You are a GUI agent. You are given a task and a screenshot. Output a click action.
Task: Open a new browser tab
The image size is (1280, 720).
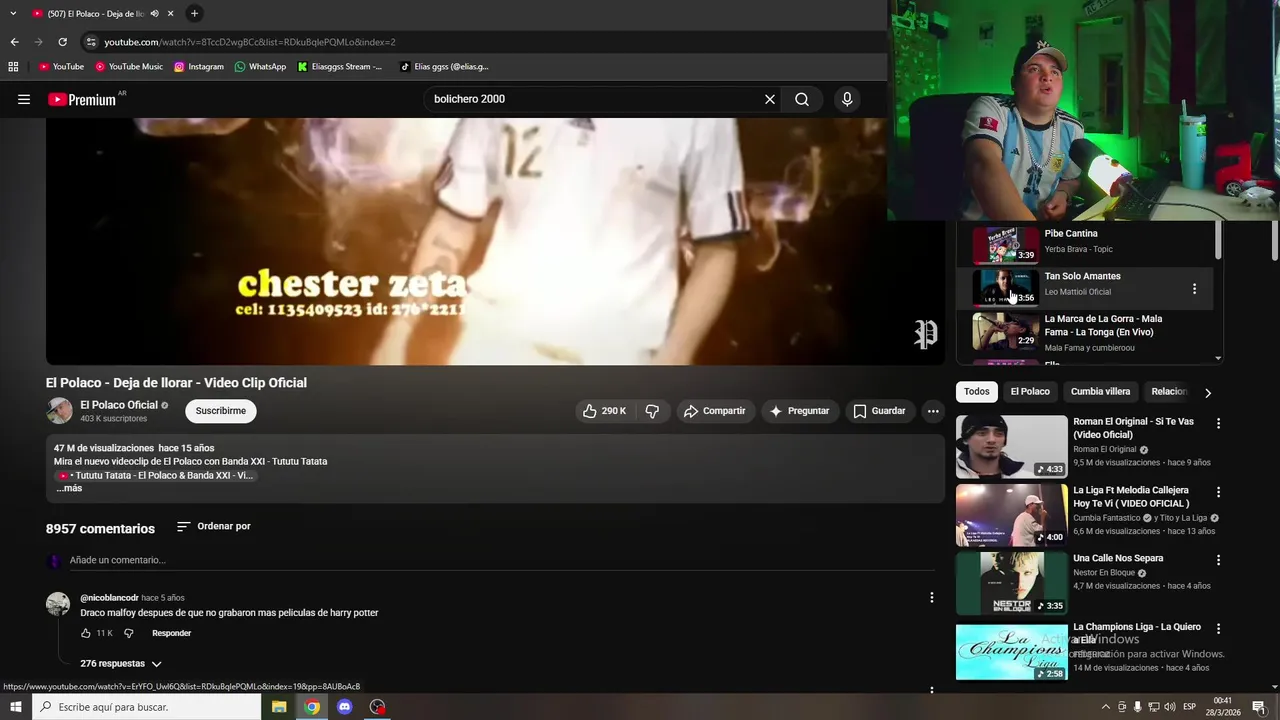194,13
